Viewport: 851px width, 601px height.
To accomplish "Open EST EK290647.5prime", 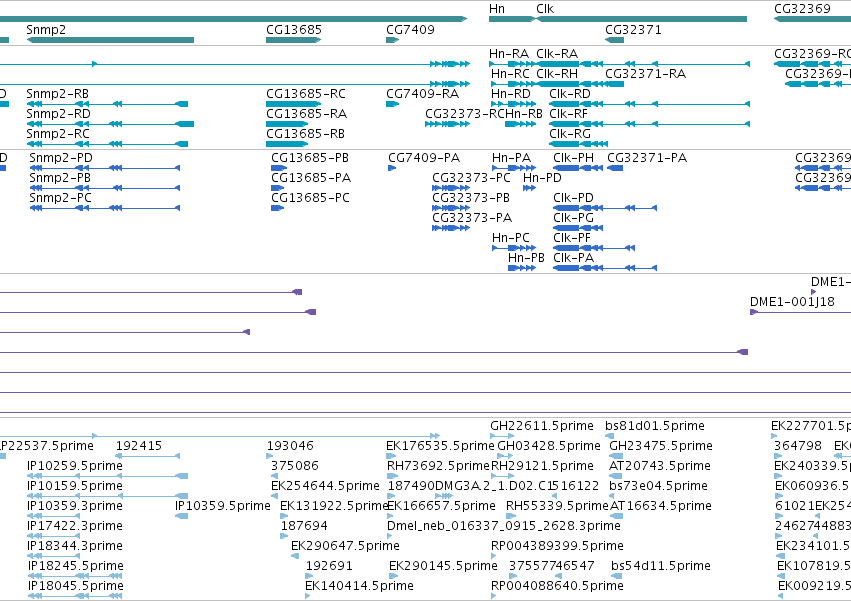I will [x=345, y=546].
